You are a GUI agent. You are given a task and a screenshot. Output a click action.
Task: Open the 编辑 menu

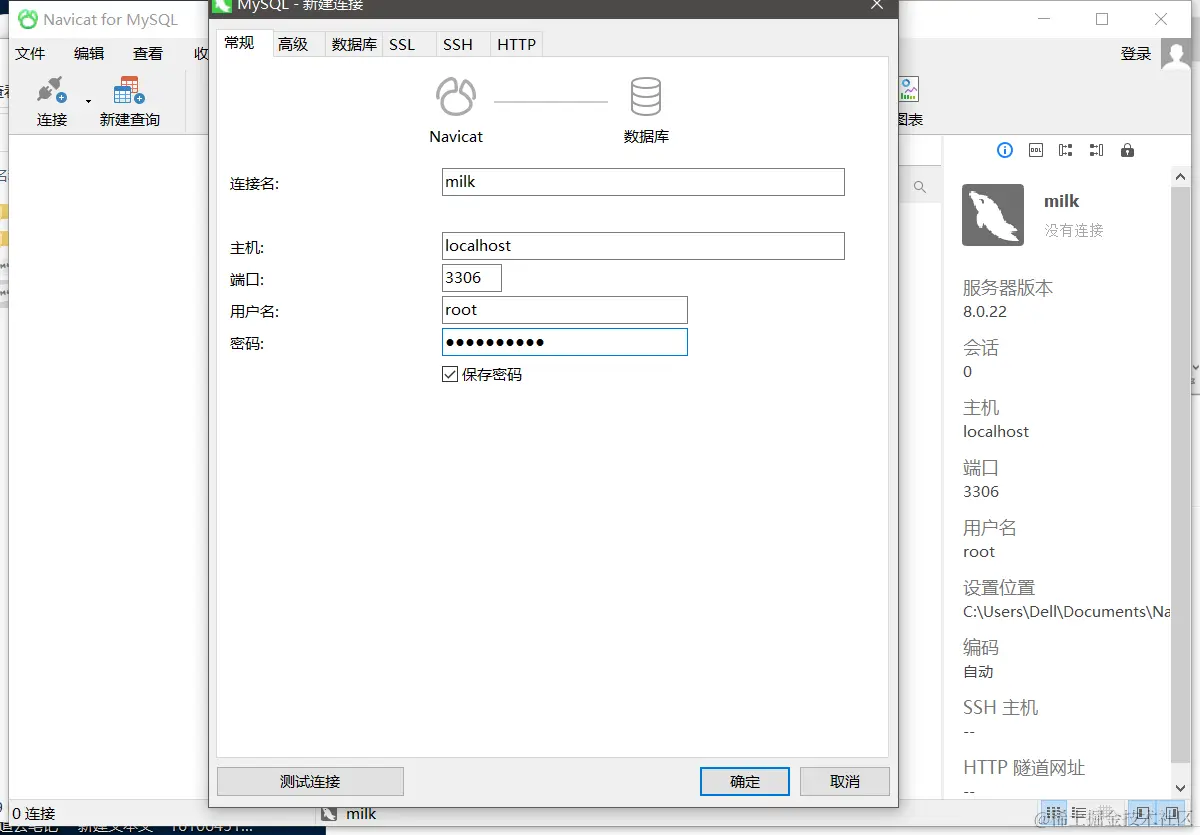(x=89, y=54)
